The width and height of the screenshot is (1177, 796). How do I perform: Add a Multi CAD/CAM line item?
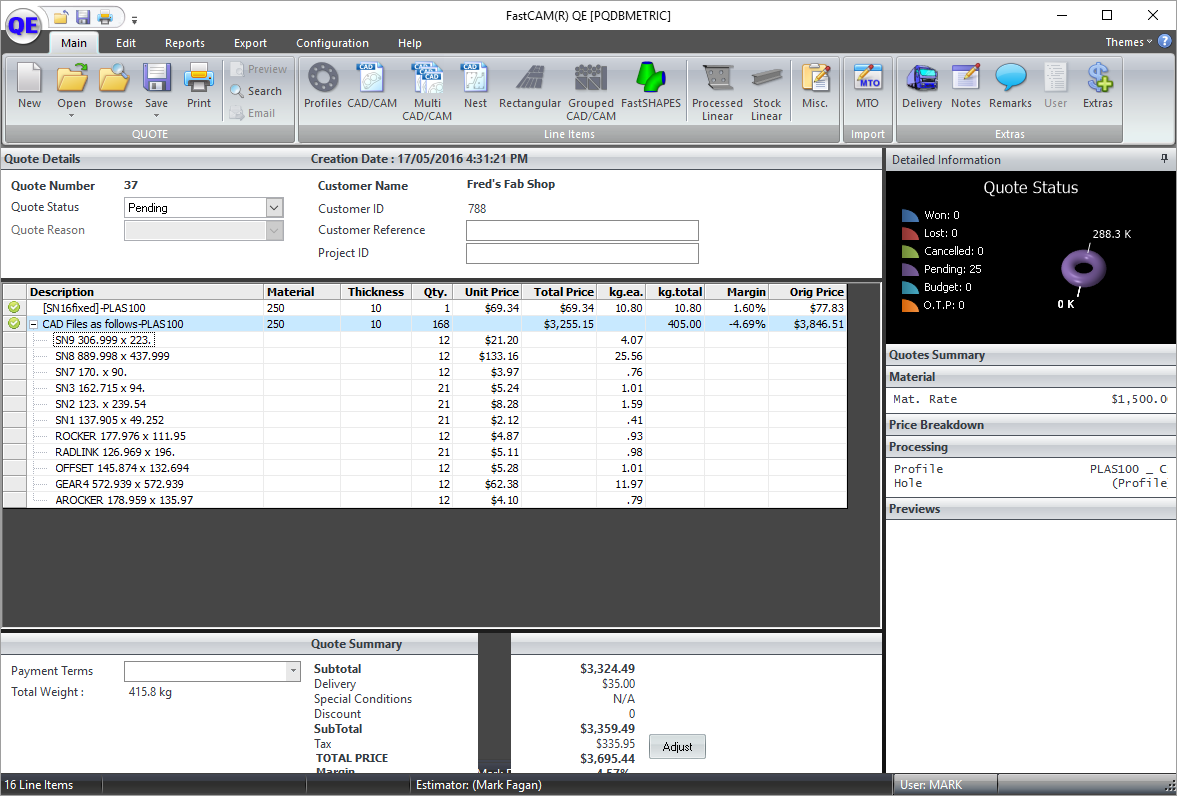pyautogui.click(x=427, y=92)
